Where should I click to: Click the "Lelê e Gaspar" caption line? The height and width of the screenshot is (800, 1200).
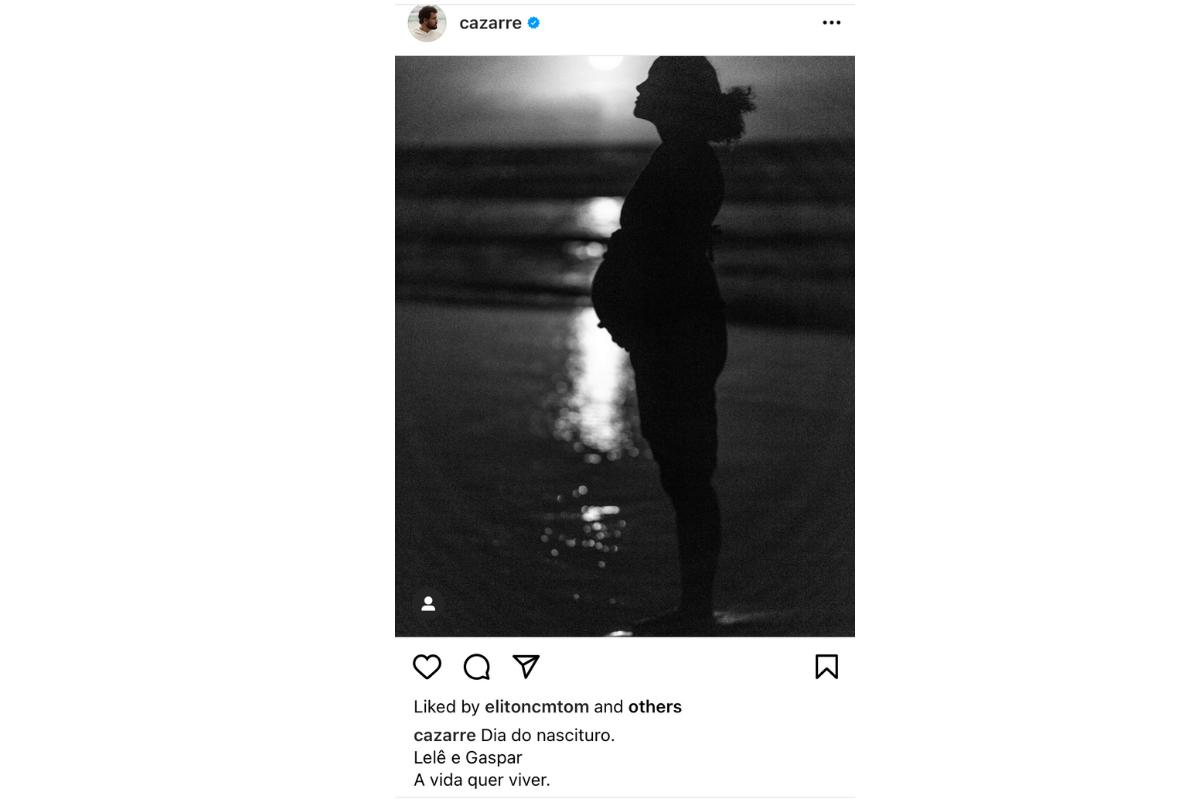[468, 758]
